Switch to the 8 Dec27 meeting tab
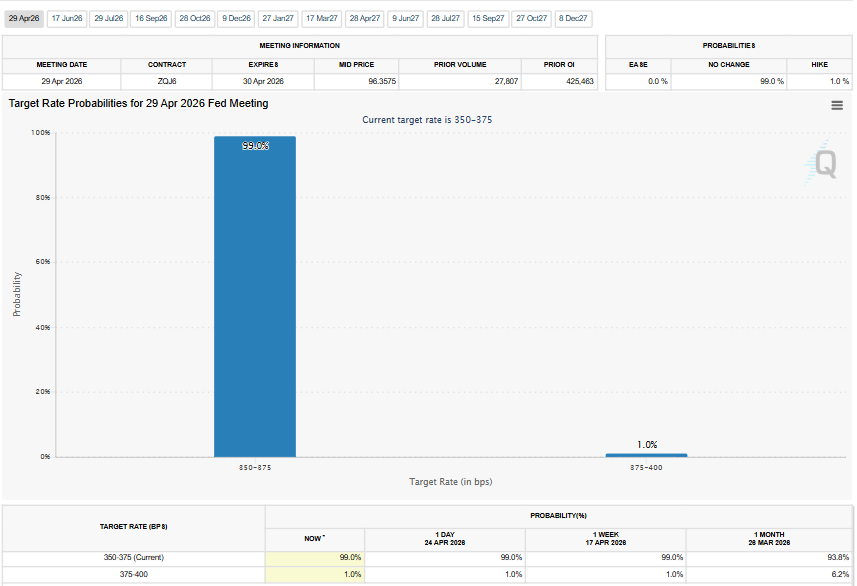This screenshot has height=586, width=857. pos(573,18)
